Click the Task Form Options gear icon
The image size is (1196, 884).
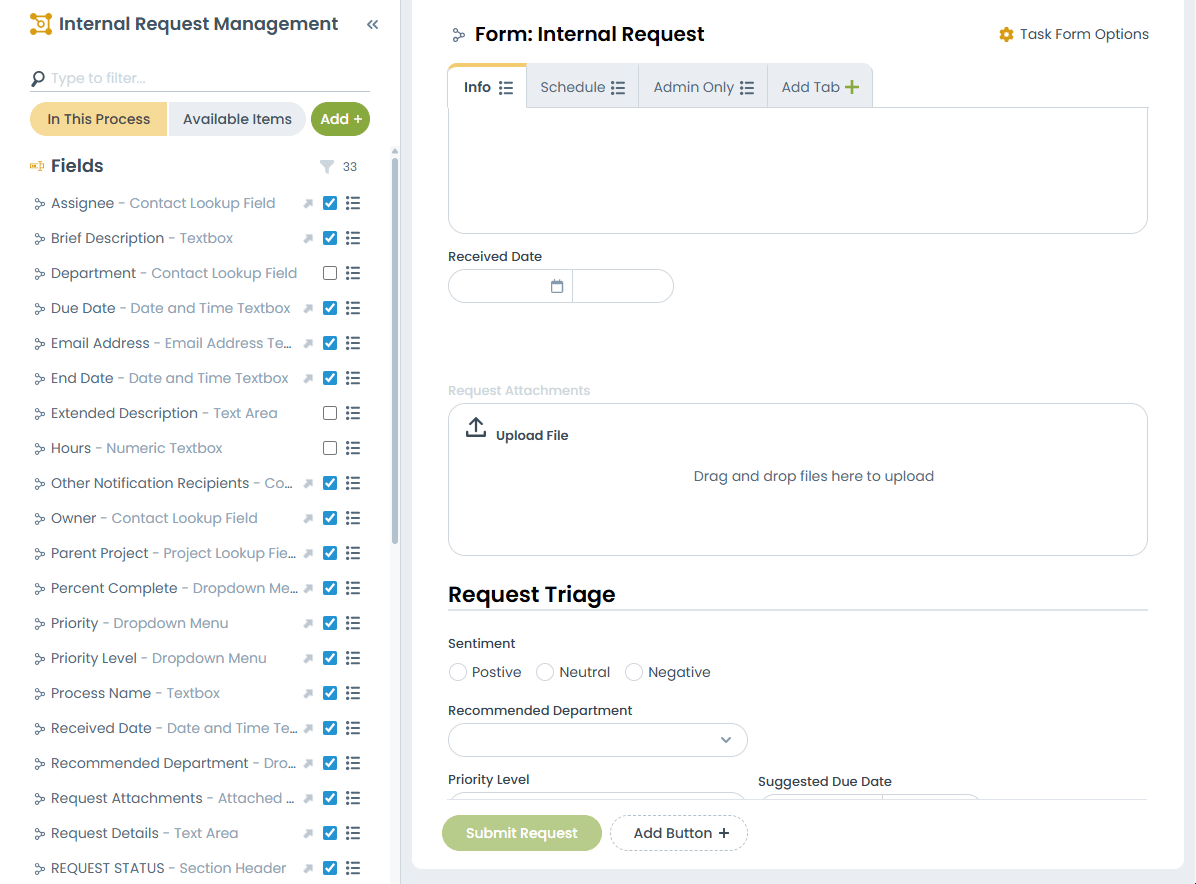1006,34
